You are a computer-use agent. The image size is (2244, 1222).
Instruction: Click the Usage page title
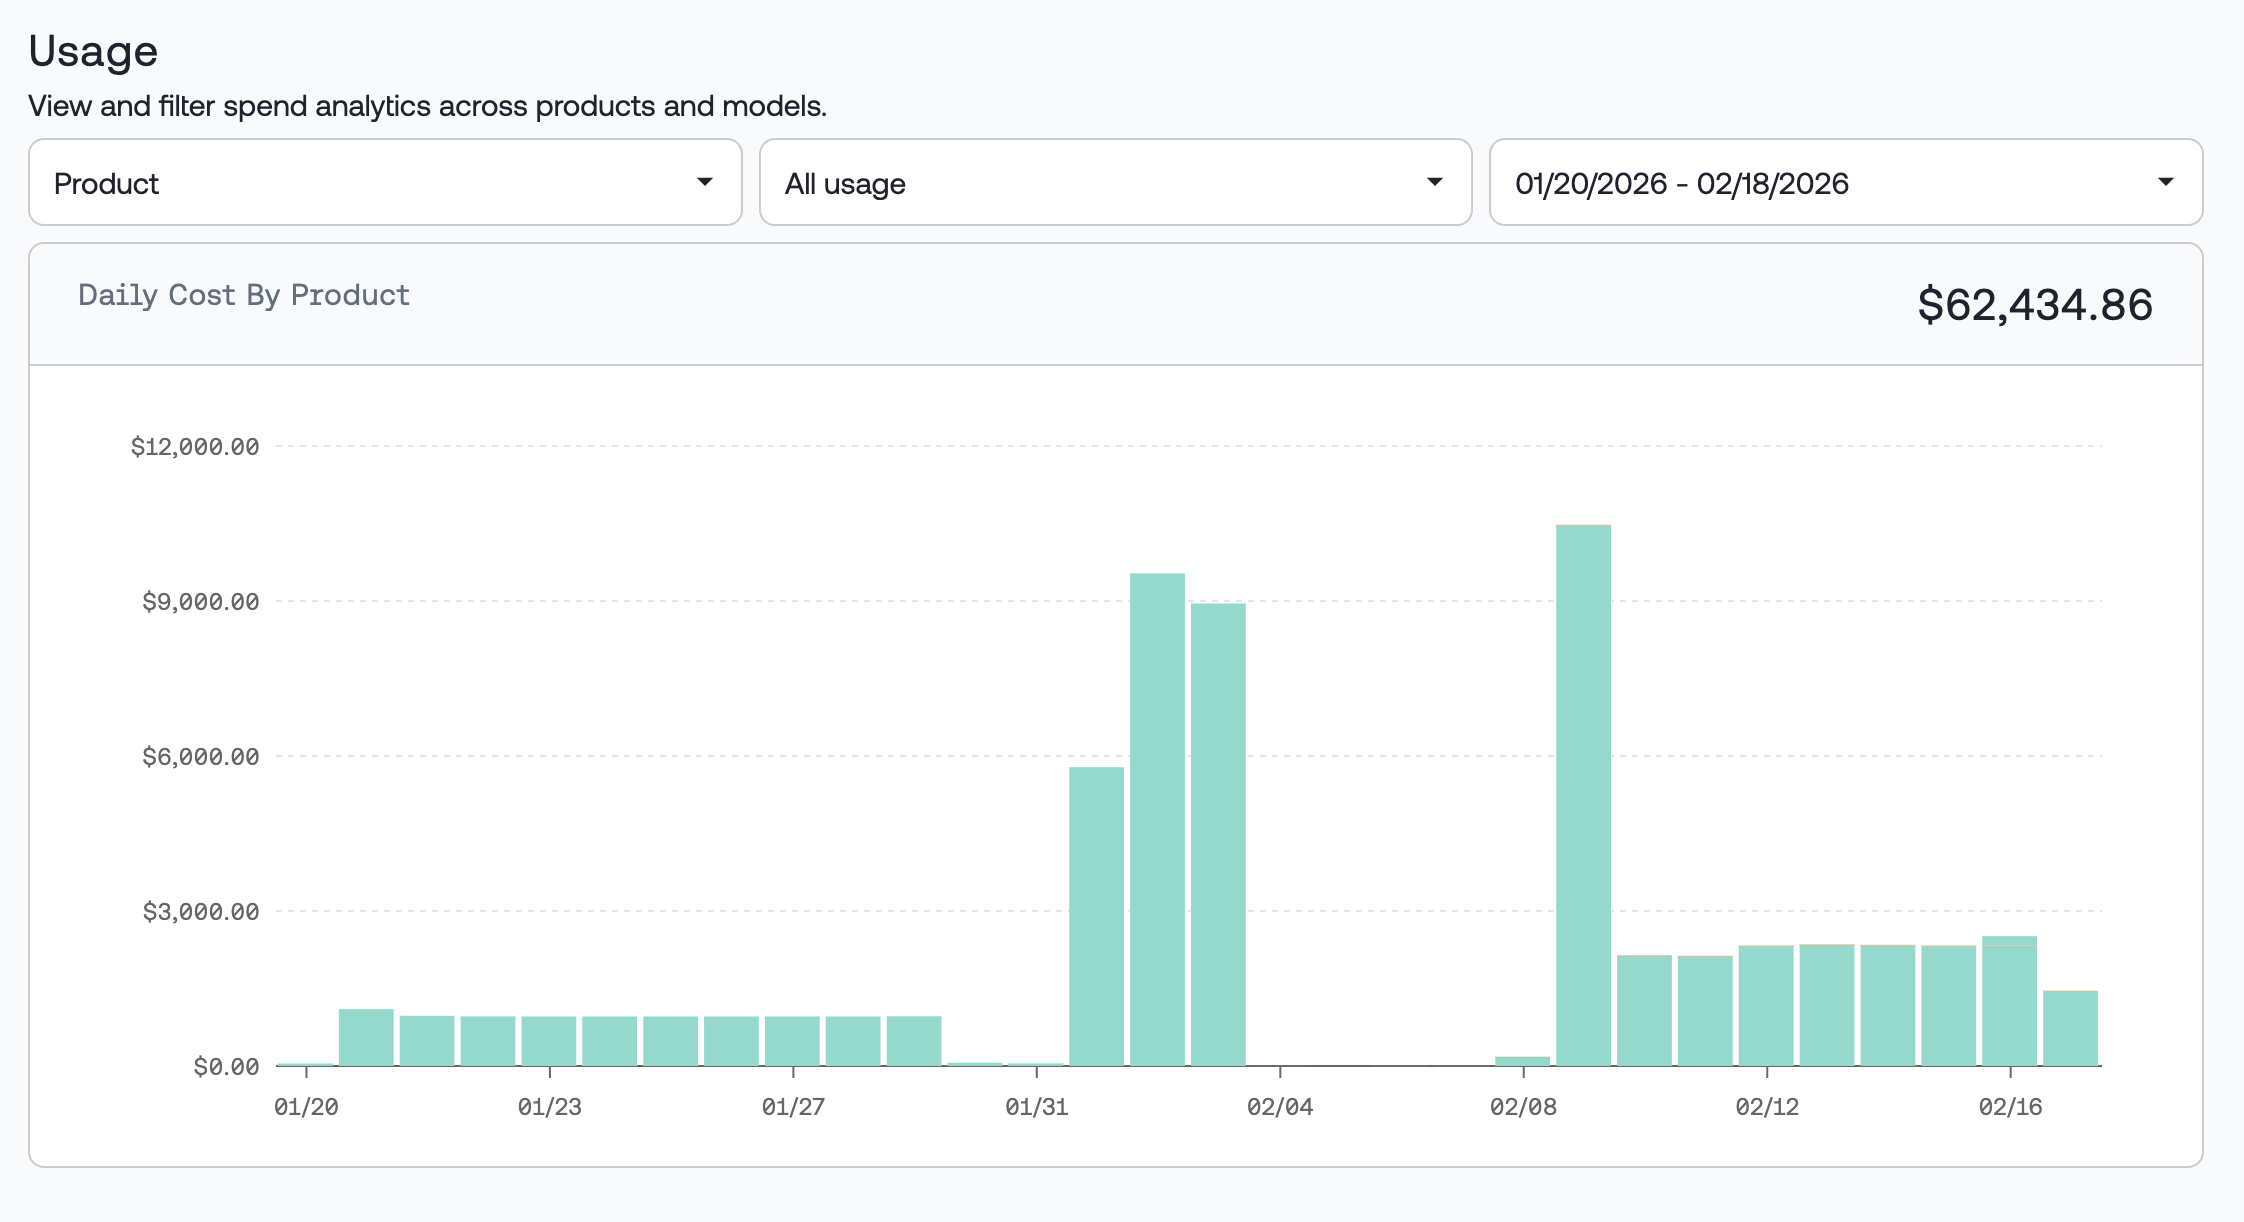click(x=93, y=50)
